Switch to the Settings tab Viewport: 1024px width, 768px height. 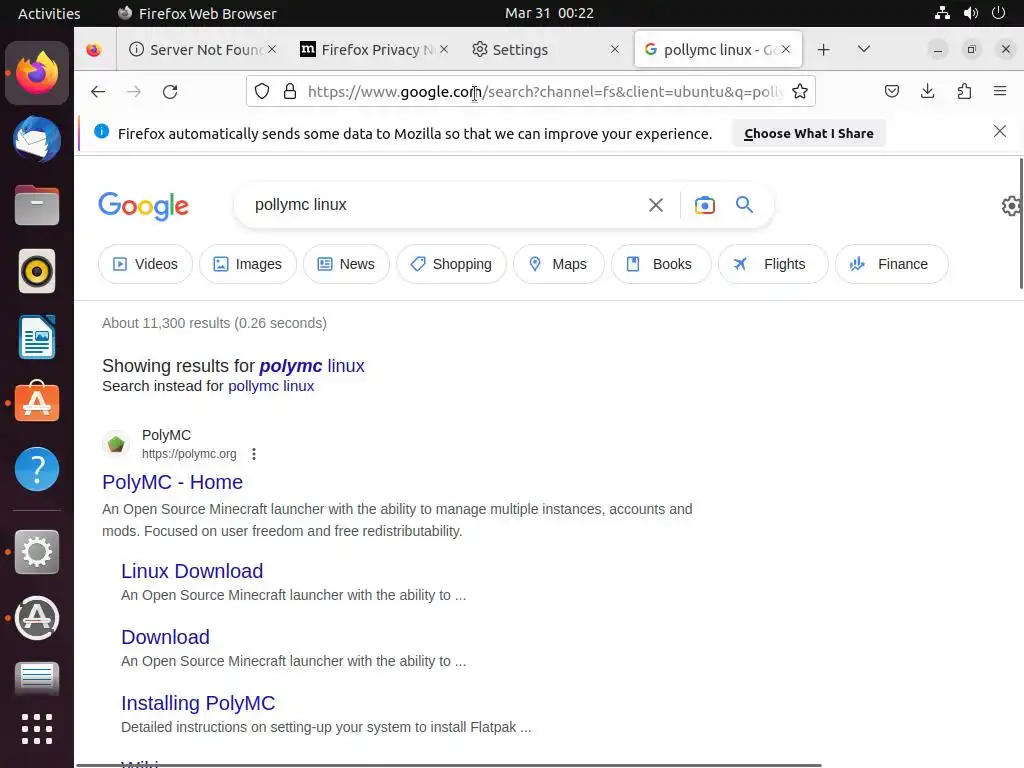[x=545, y=50]
